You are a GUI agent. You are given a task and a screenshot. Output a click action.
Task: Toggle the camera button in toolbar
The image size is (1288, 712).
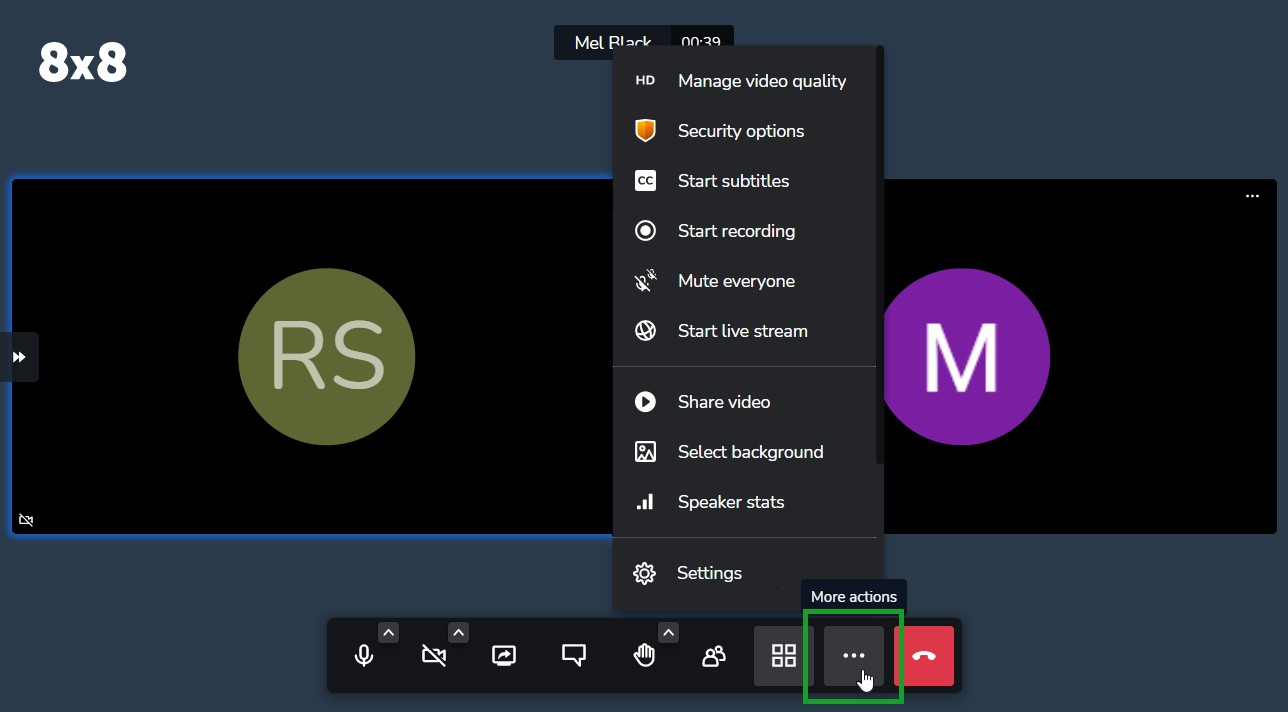tap(434, 656)
